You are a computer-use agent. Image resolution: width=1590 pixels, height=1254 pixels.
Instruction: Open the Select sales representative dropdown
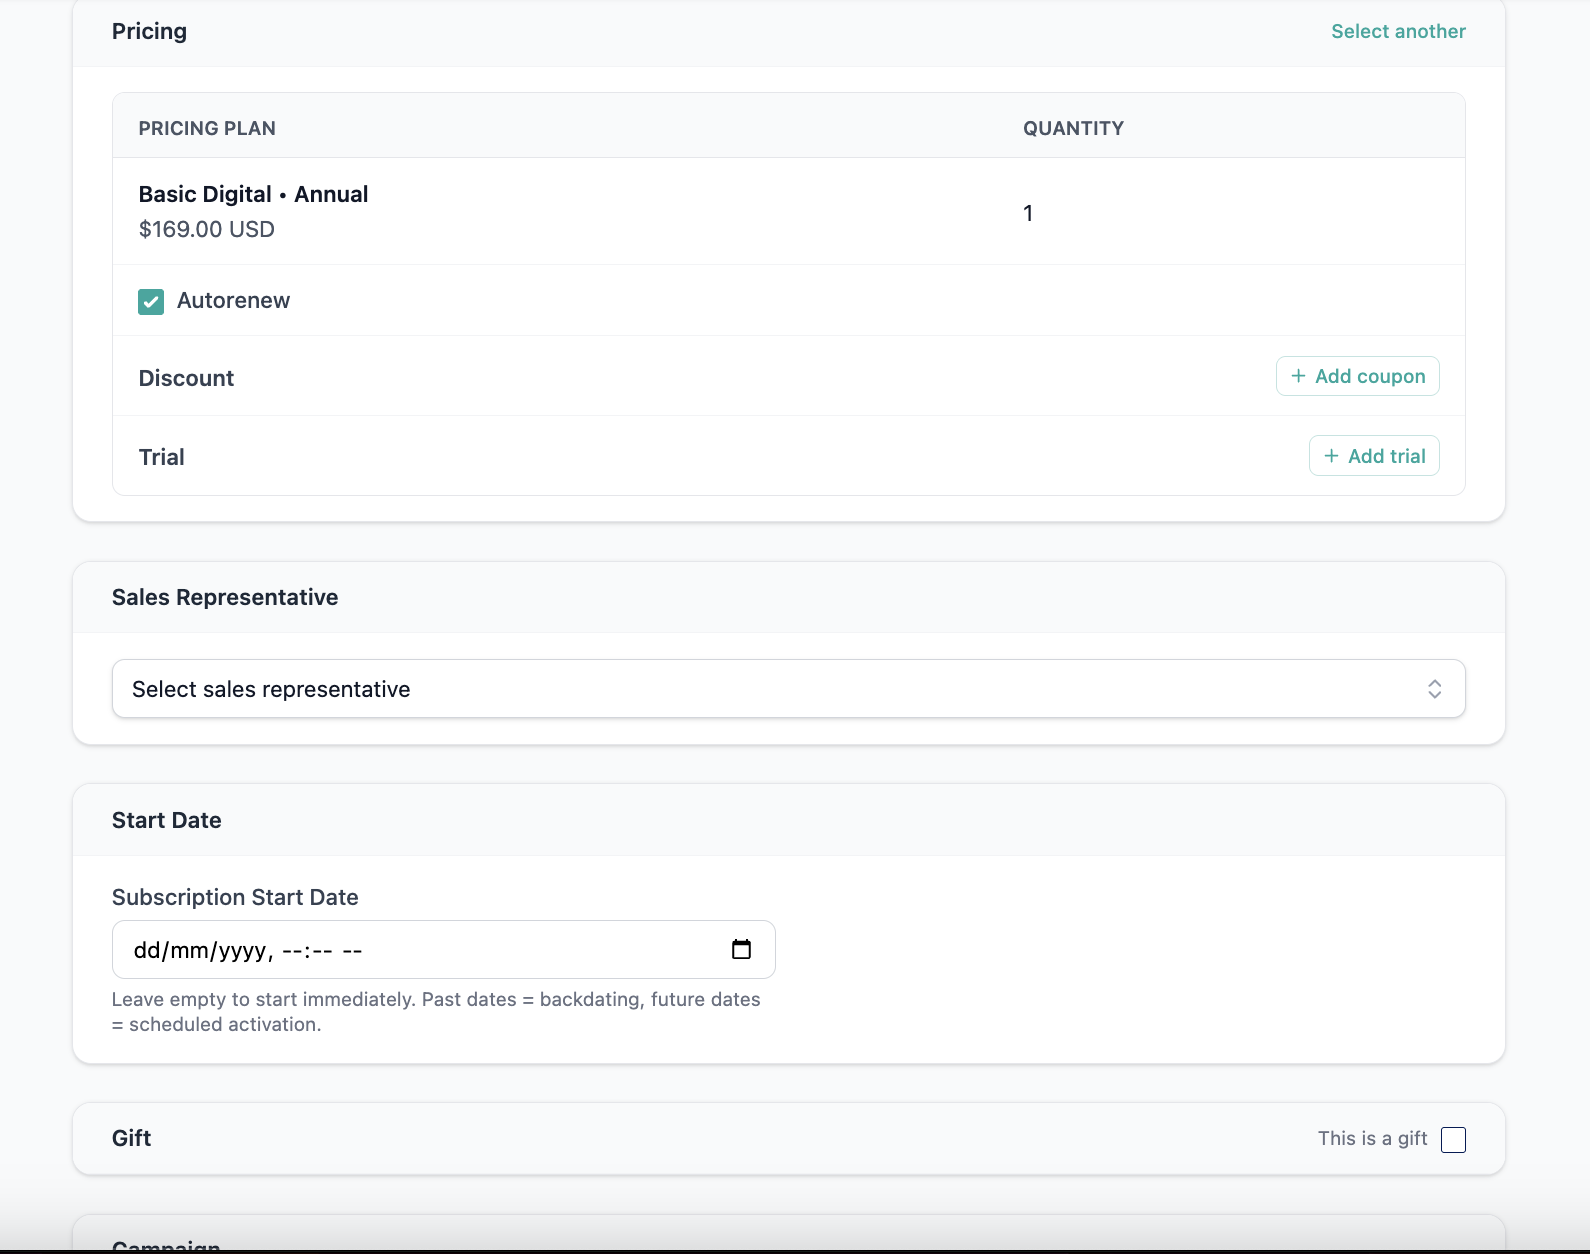[x=788, y=689]
